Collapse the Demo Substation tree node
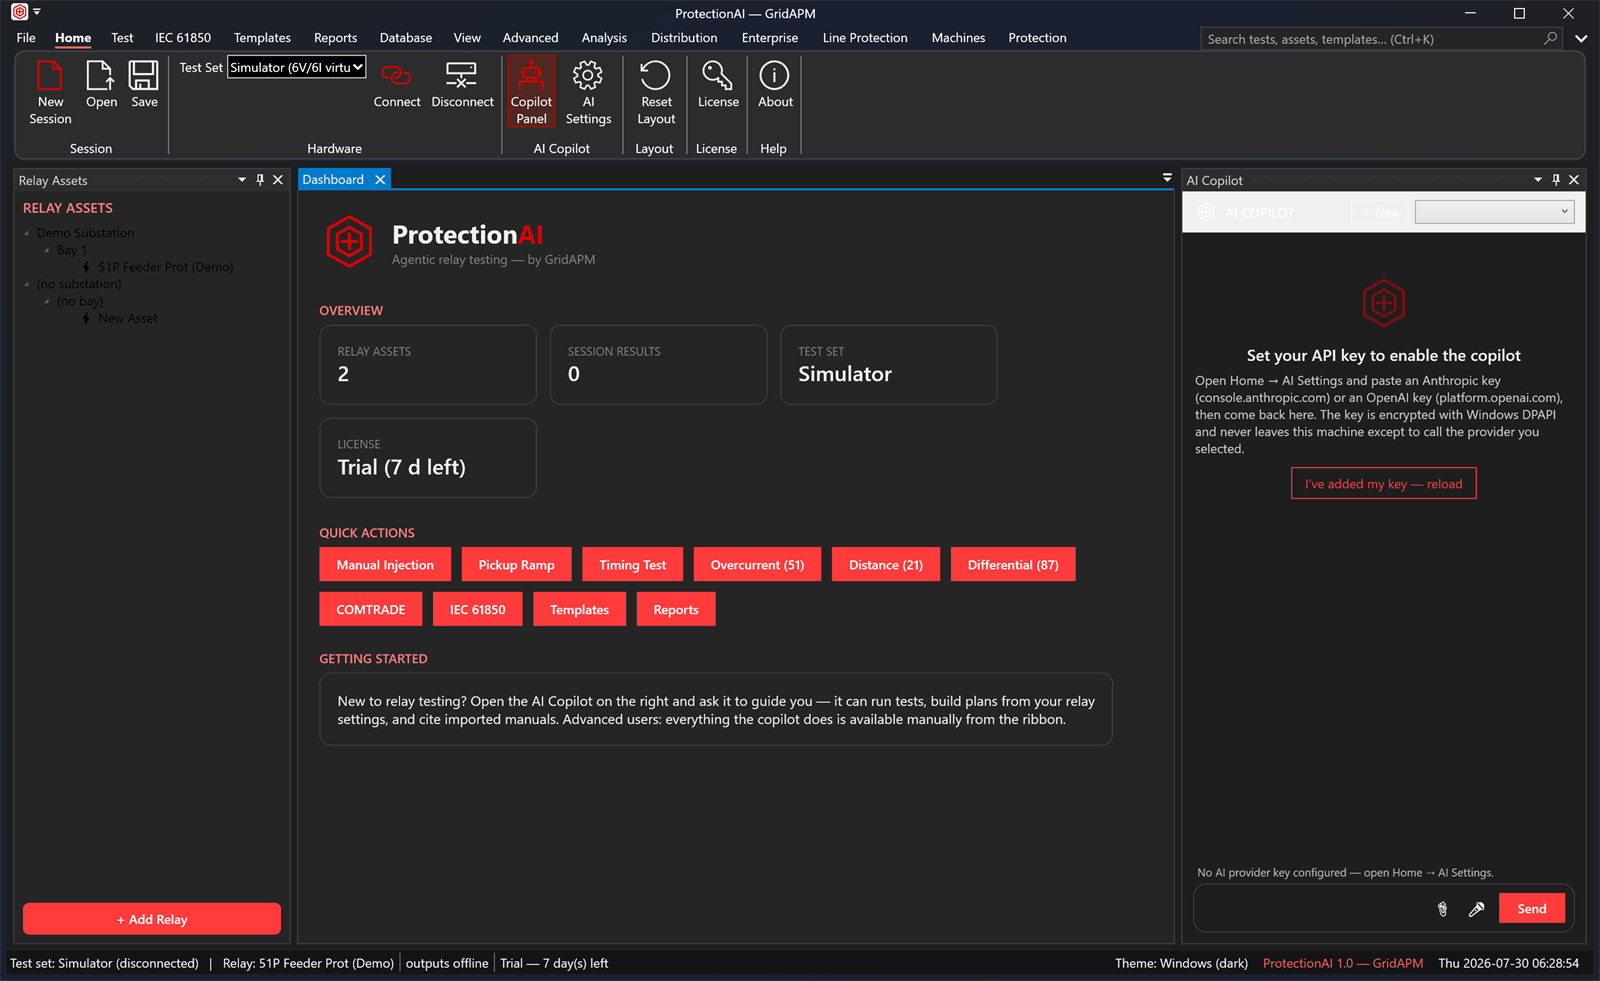This screenshot has width=1600, height=981. point(27,233)
